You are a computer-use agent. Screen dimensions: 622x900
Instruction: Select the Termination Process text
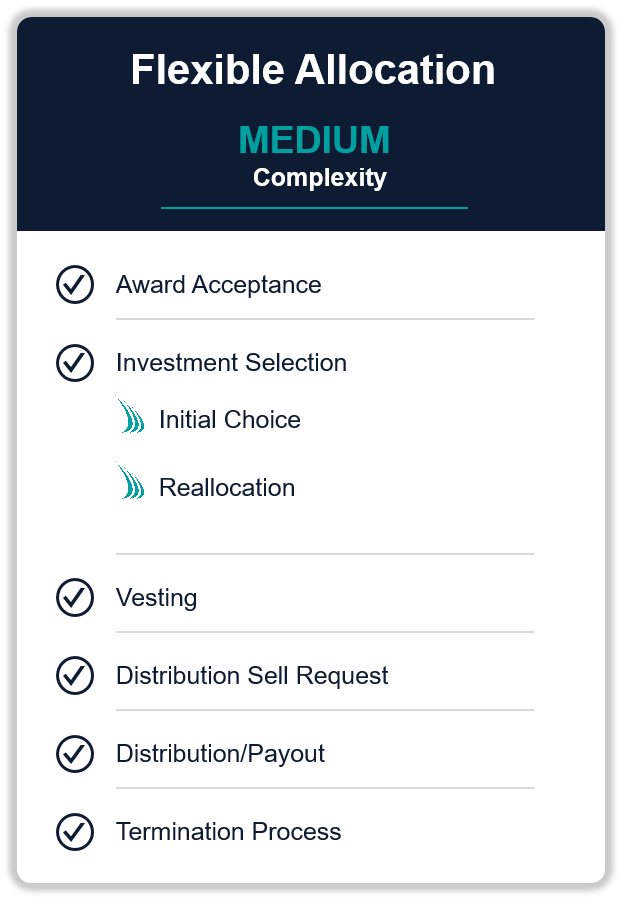coord(228,832)
